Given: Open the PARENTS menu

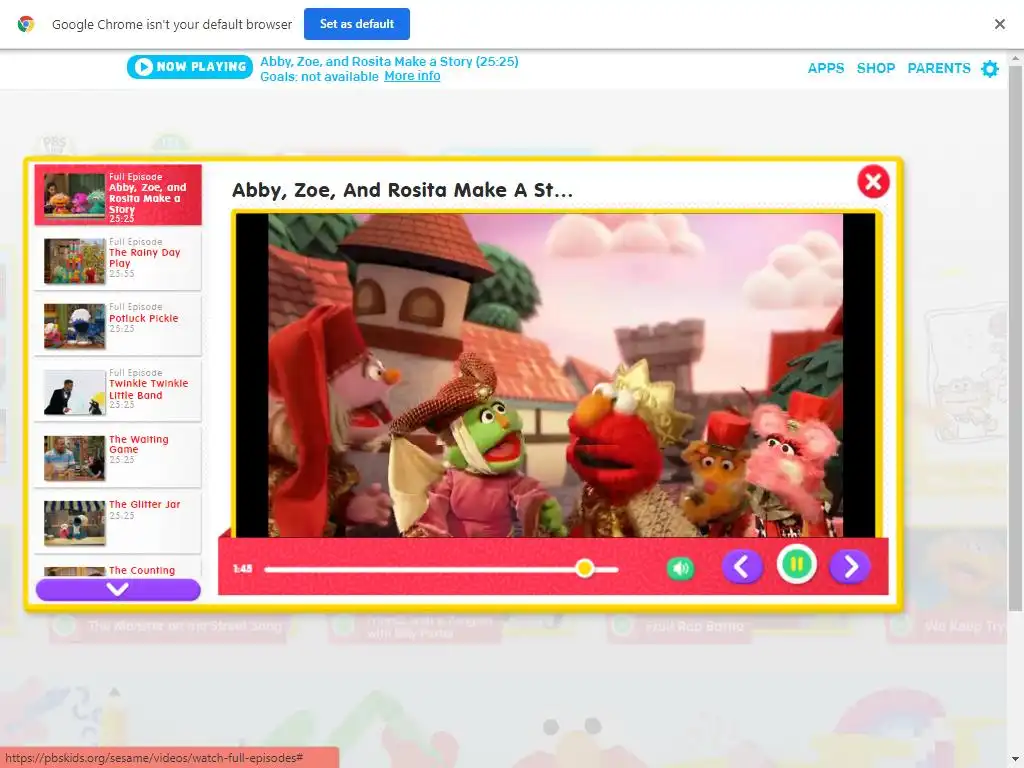Looking at the screenshot, I should pyautogui.click(x=938, y=68).
